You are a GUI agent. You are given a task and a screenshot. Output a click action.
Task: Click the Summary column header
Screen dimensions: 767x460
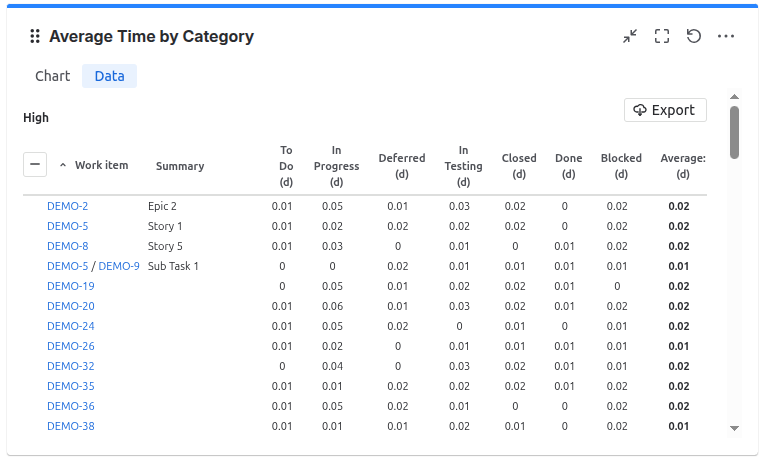coord(180,166)
